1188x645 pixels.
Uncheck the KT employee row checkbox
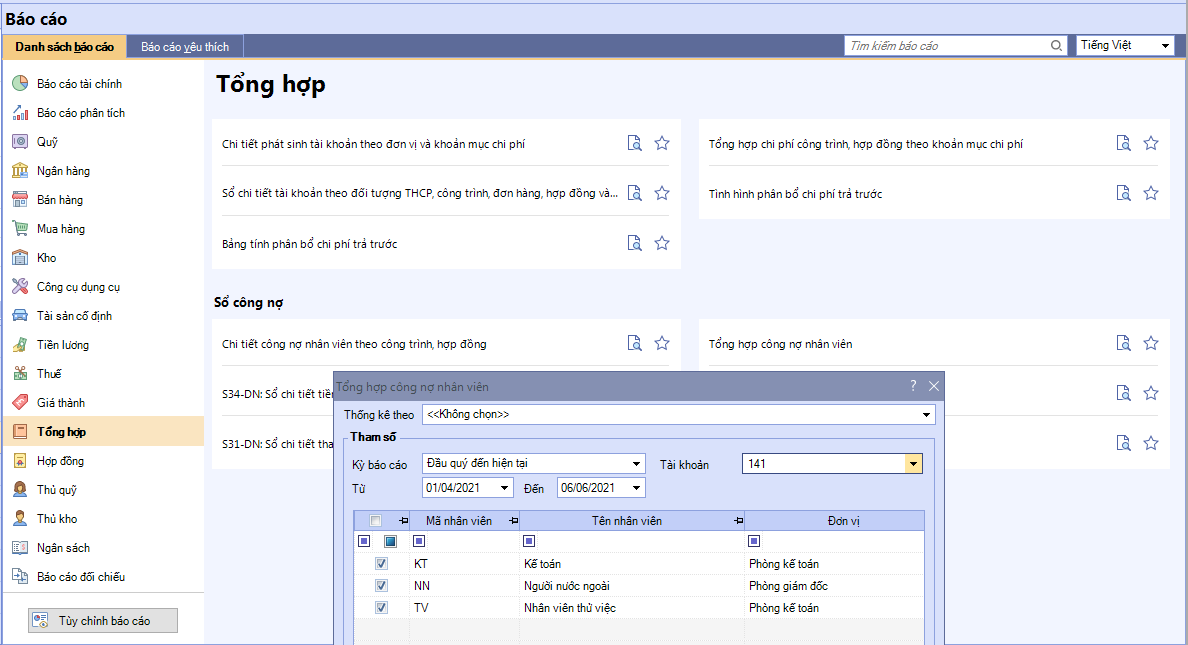[381, 564]
